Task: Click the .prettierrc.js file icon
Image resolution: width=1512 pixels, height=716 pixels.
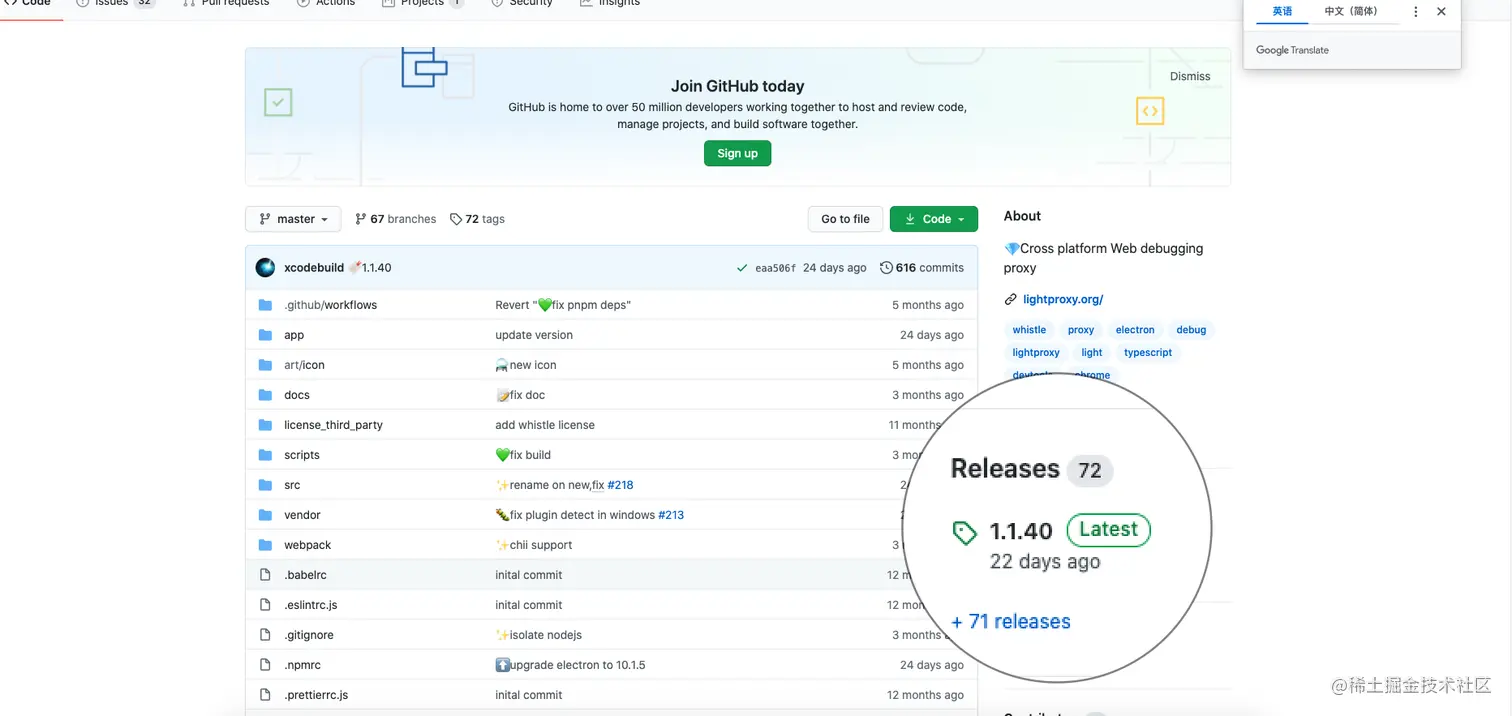Action: pos(265,695)
